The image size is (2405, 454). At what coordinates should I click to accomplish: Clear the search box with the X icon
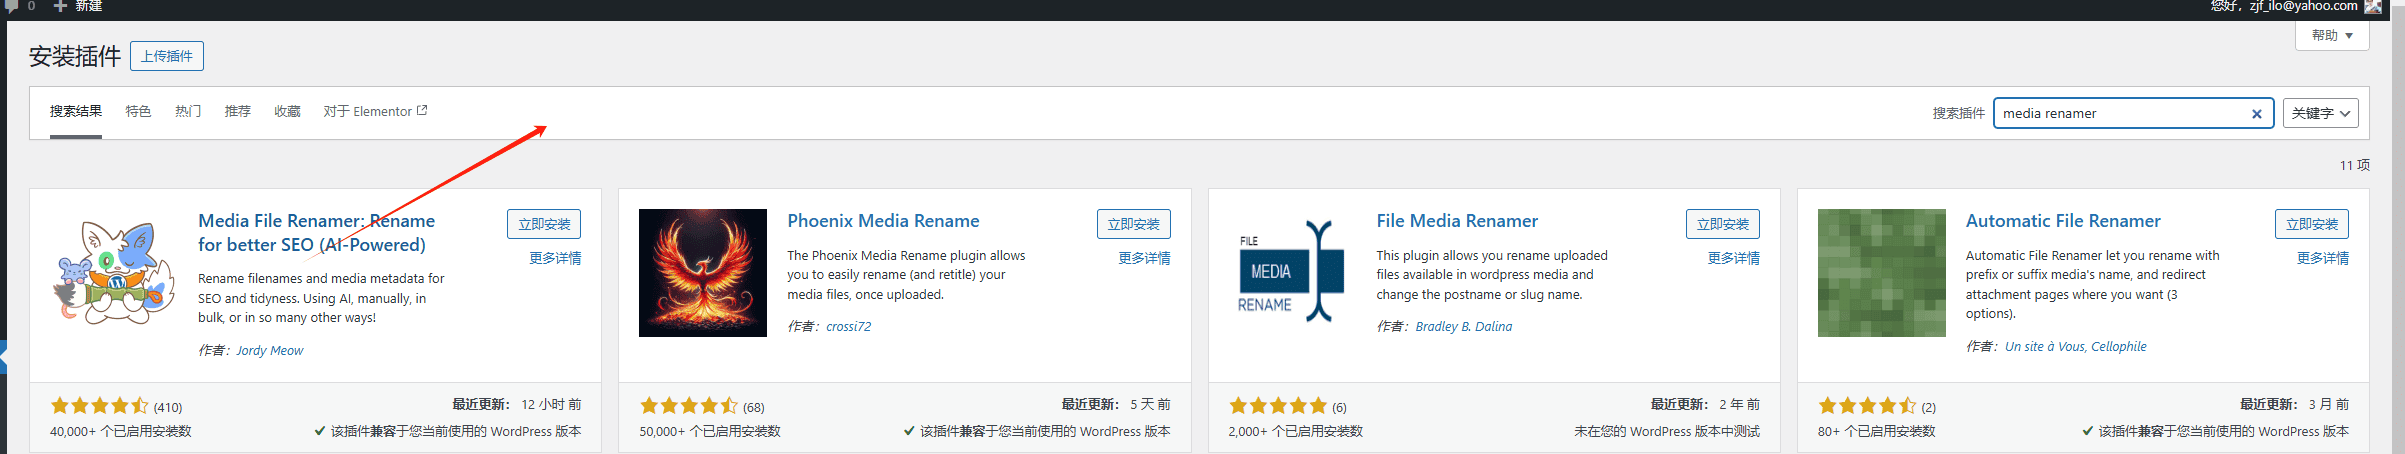pyautogui.click(x=2257, y=114)
